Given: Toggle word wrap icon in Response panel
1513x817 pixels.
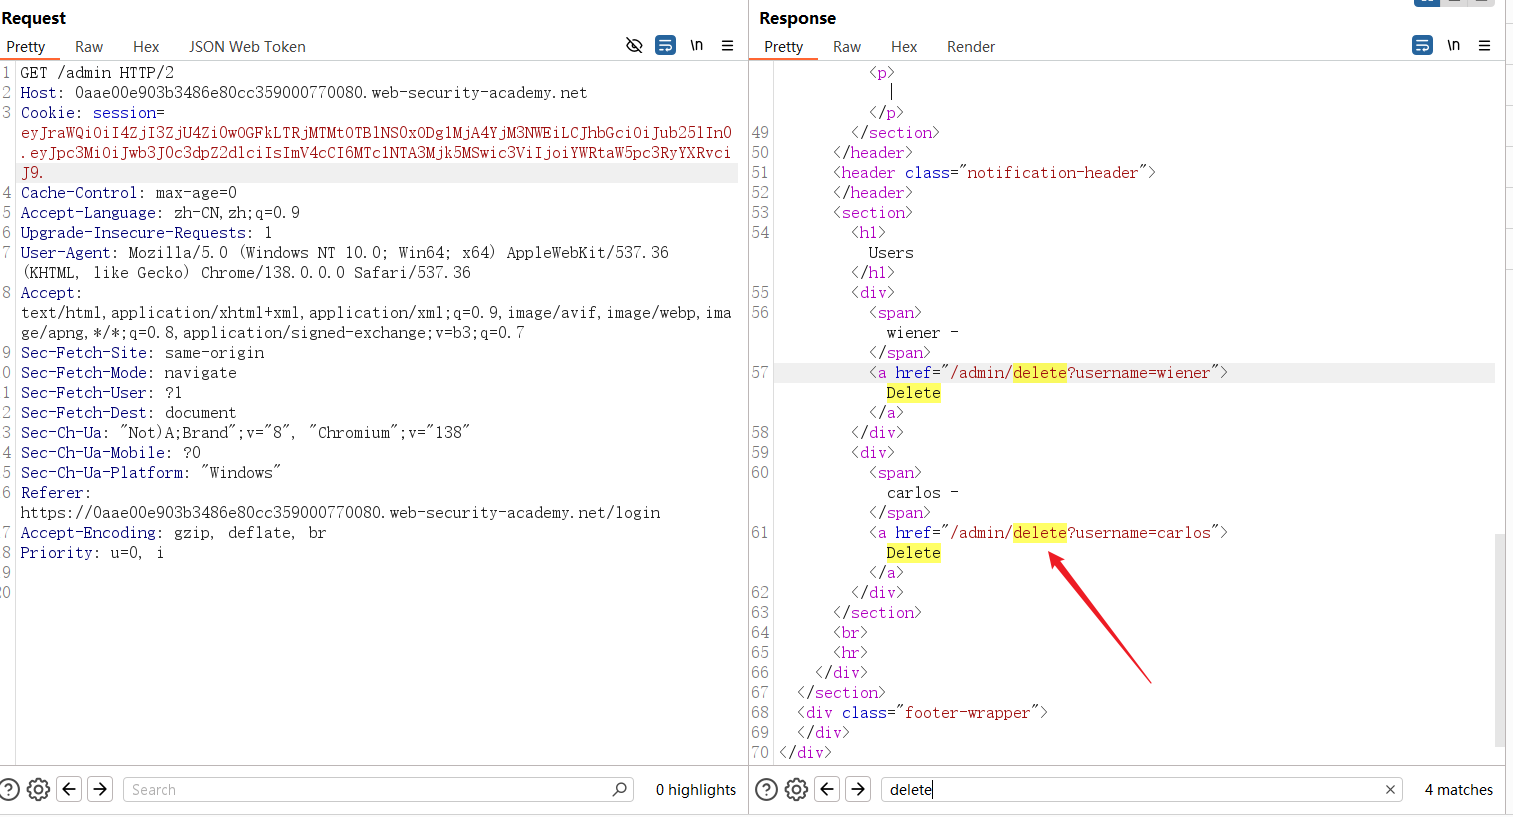Looking at the screenshot, I should 1422,46.
